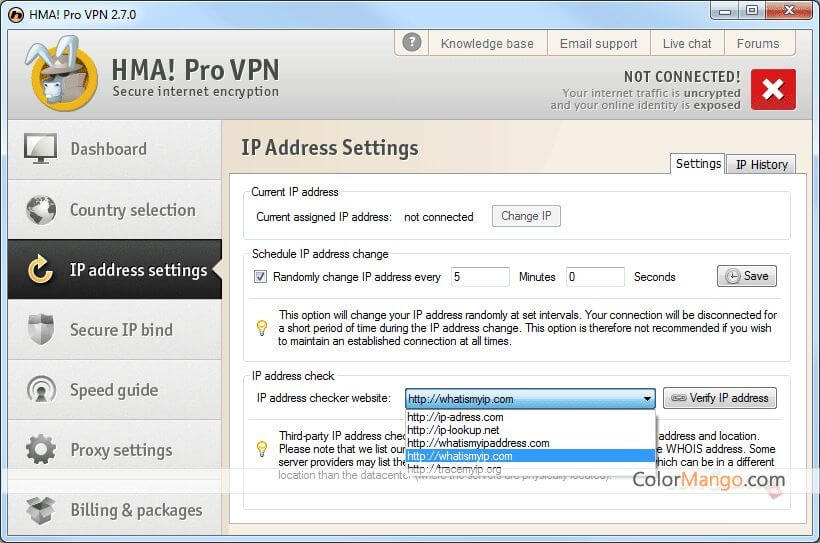This screenshot has width=820, height=543.
Task: Click the HMA donkey mascot logo
Action: (x=62, y=74)
